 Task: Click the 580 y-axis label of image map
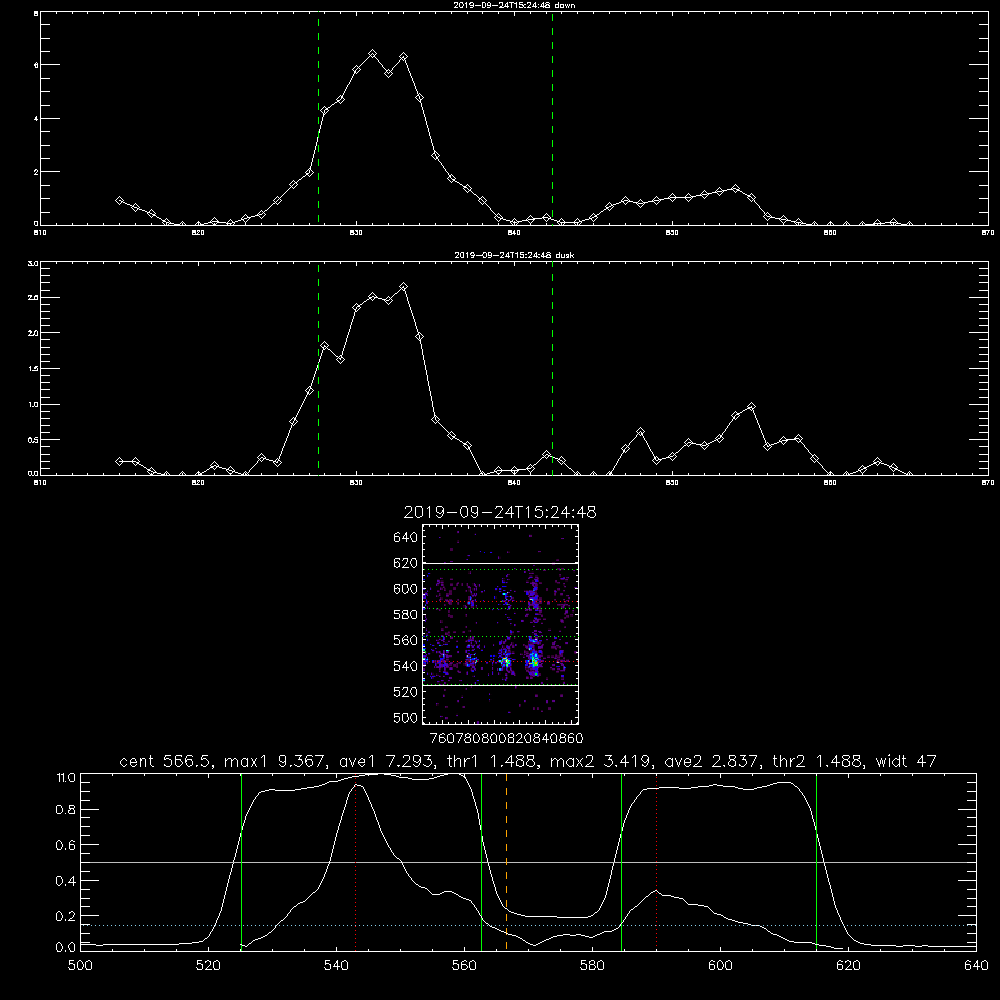coord(405,615)
